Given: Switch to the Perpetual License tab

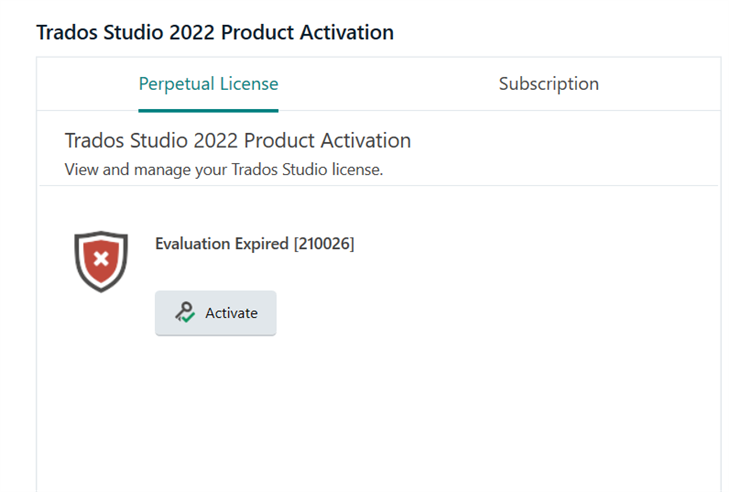Looking at the screenshot, I should pos(208,84).
